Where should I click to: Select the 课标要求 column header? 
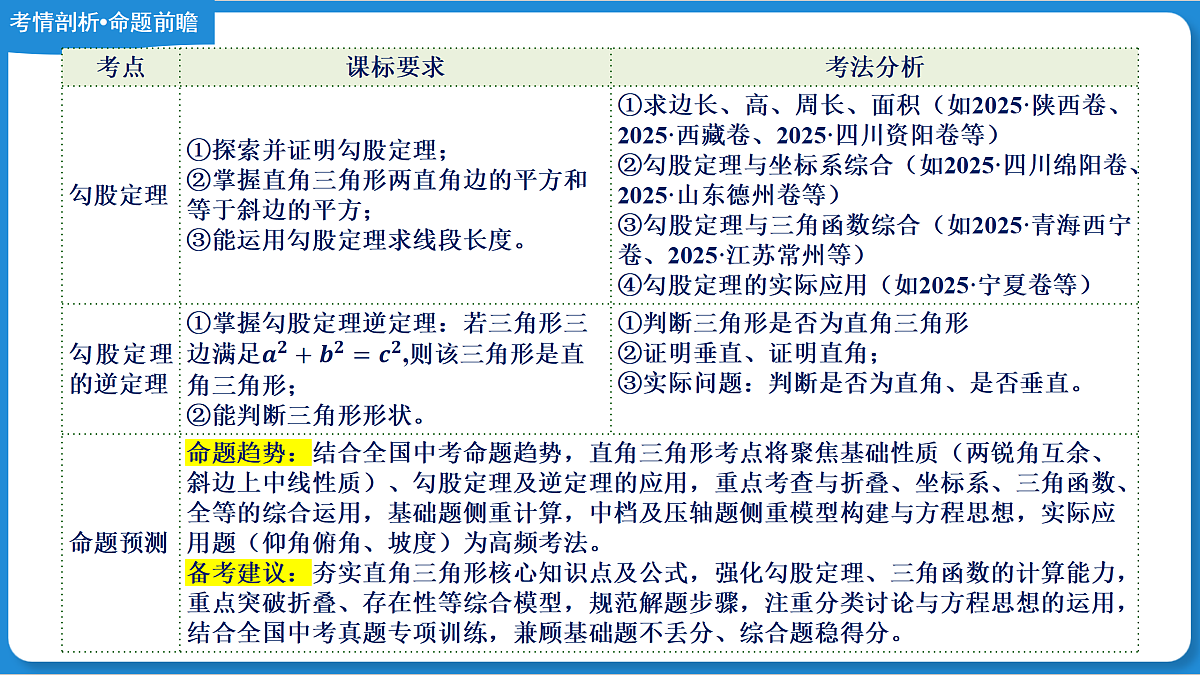tap(395, 67)
